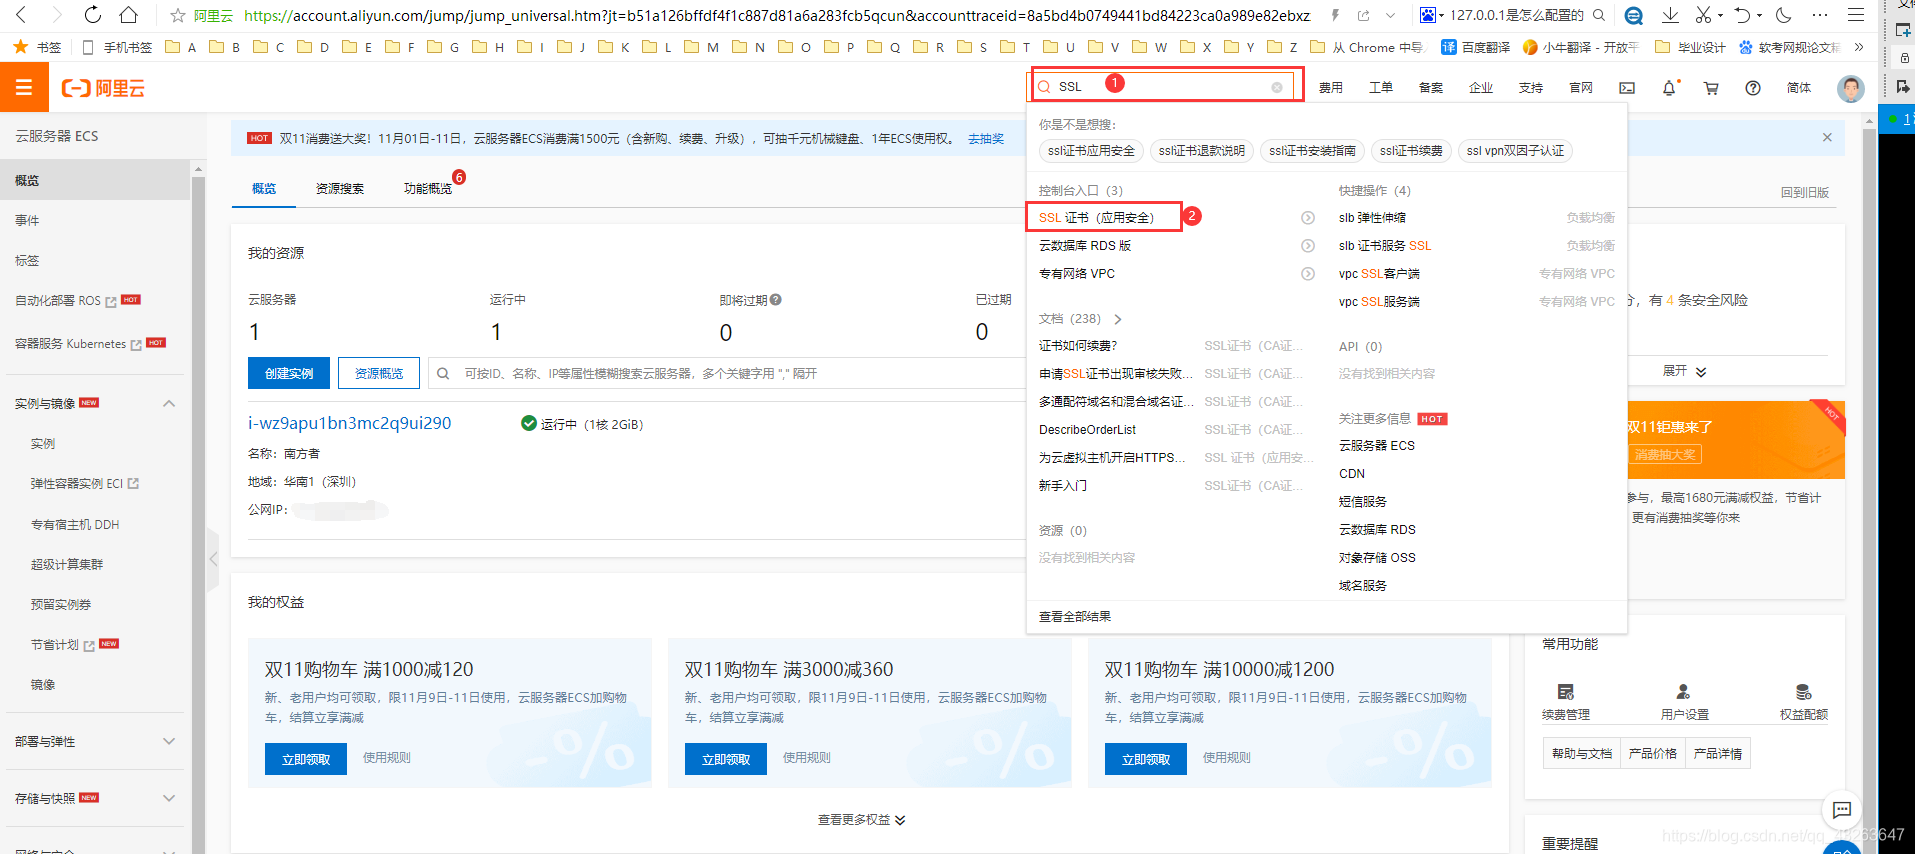The width and height of the screenshot is (1915, 854).
Task: Expand the 展开 security section
Action: click(1685, 371)
